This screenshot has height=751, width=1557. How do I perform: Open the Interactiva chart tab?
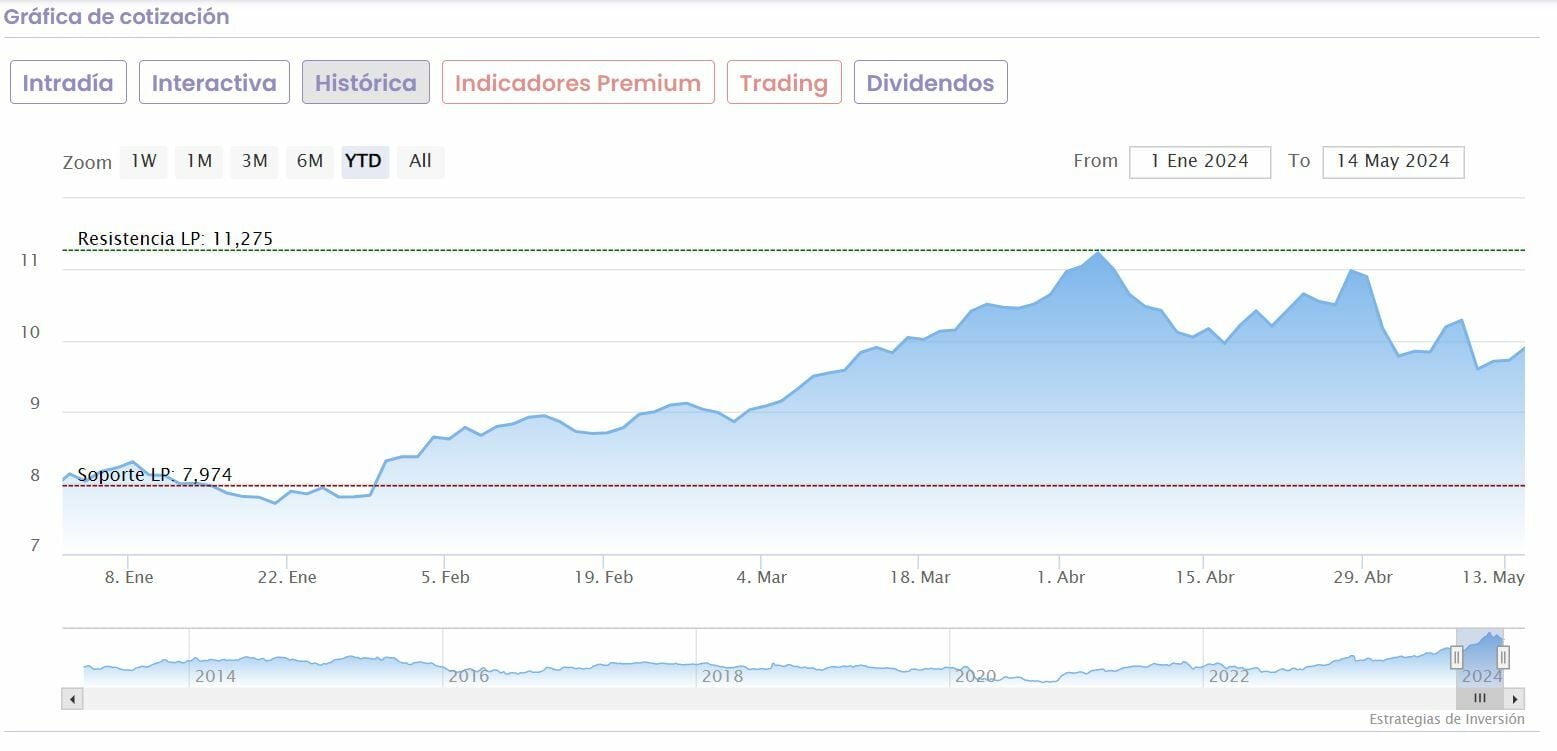[214, 83]
